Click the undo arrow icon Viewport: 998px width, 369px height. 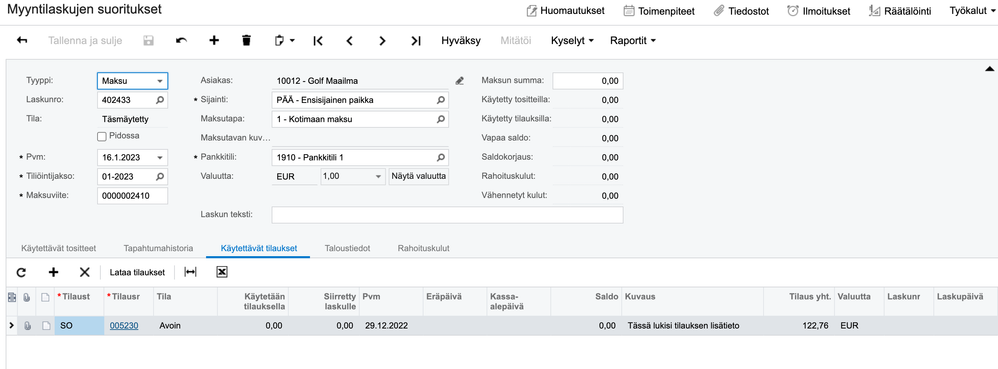(x=181, y=41)
